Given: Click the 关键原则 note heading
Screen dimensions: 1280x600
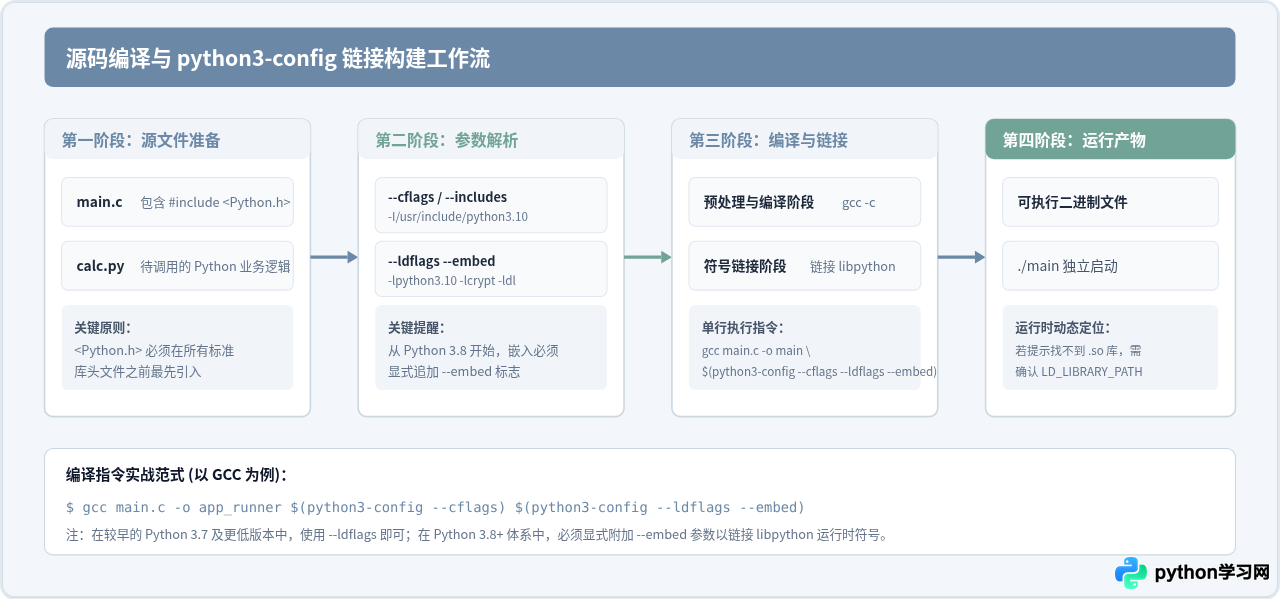Looking at the screenshot, I should pos(102,327).
